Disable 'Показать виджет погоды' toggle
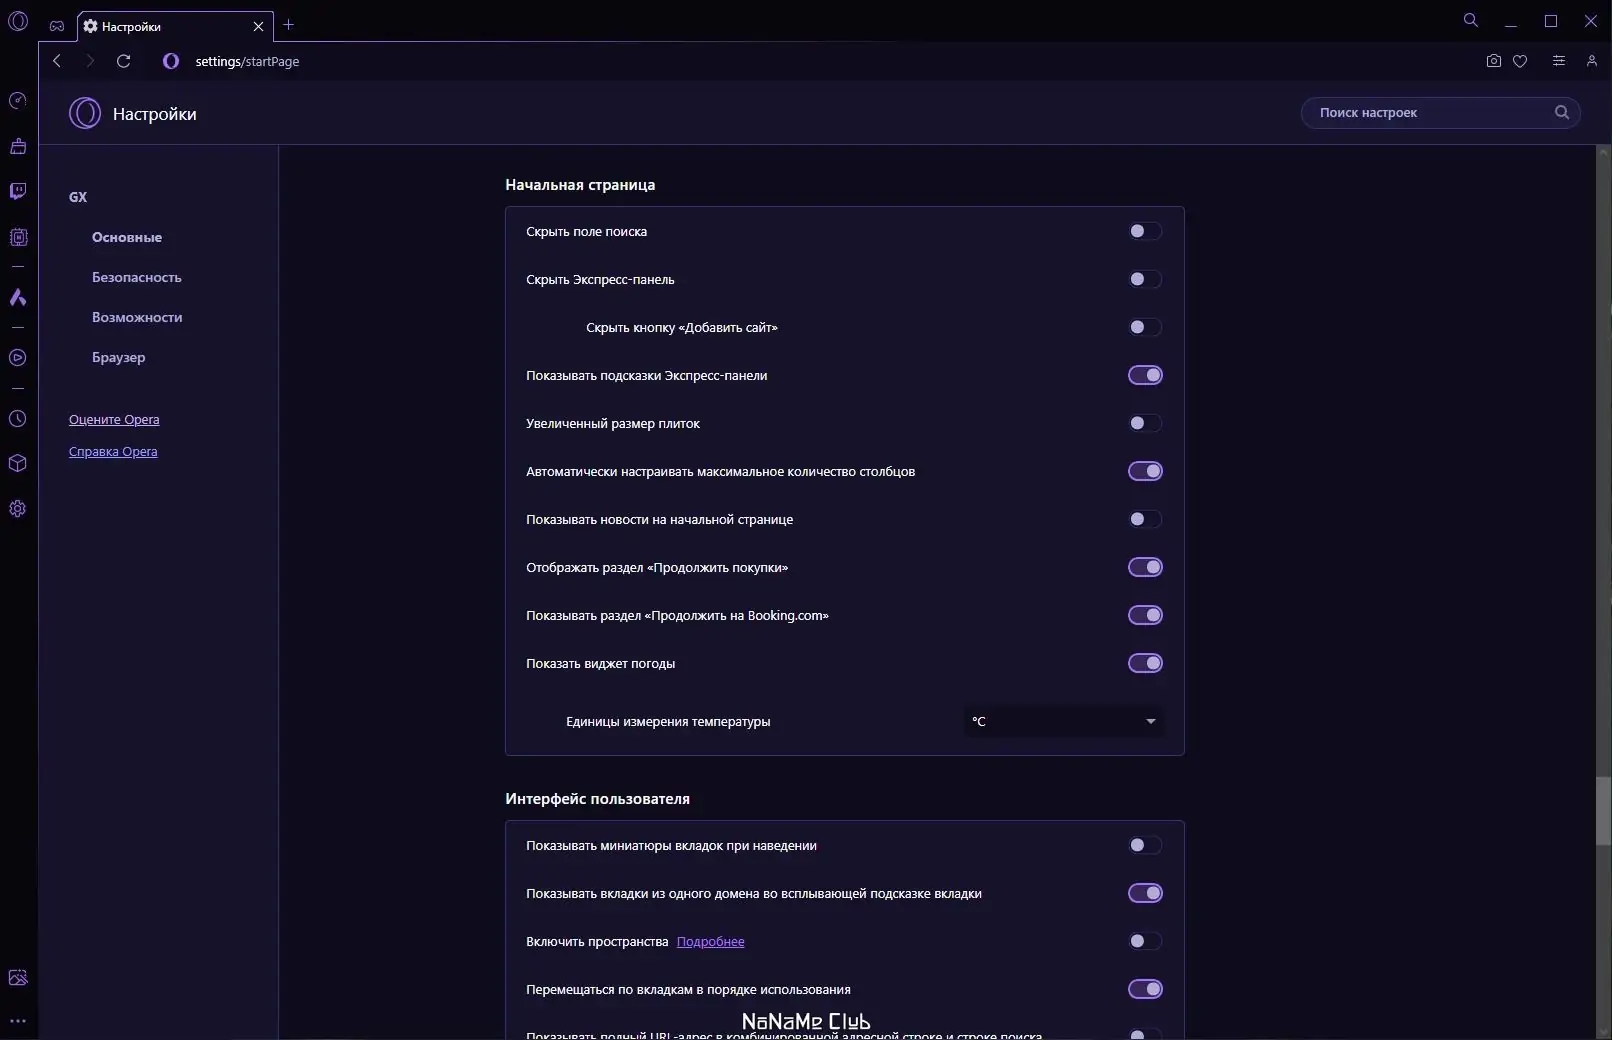This screenshot has height=1040, width=1612. click(1145, 663)
